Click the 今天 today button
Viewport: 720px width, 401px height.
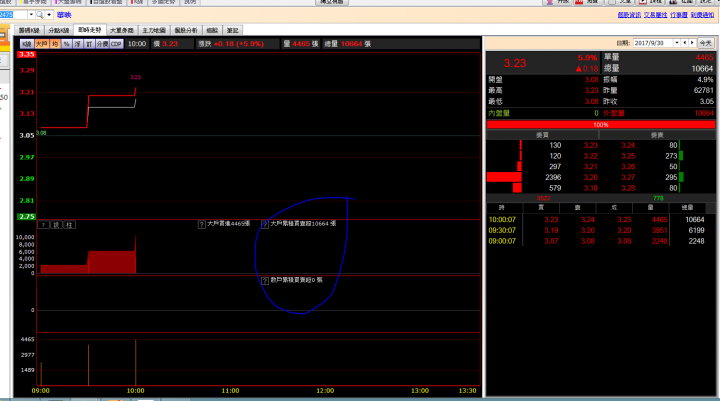[706, 43]
